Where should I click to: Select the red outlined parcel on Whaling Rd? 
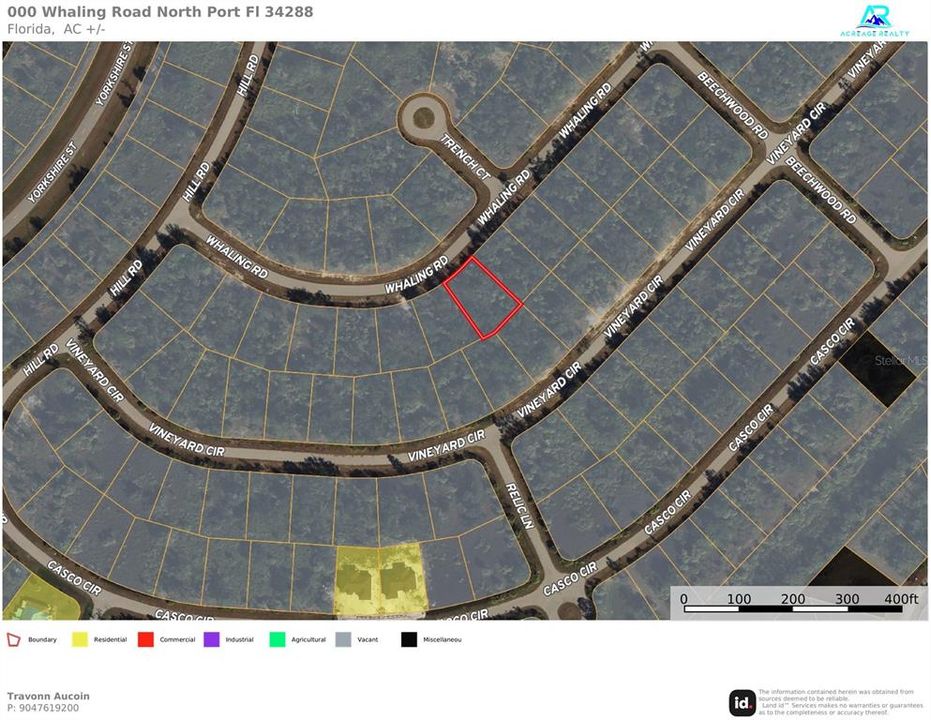[486, 296]
